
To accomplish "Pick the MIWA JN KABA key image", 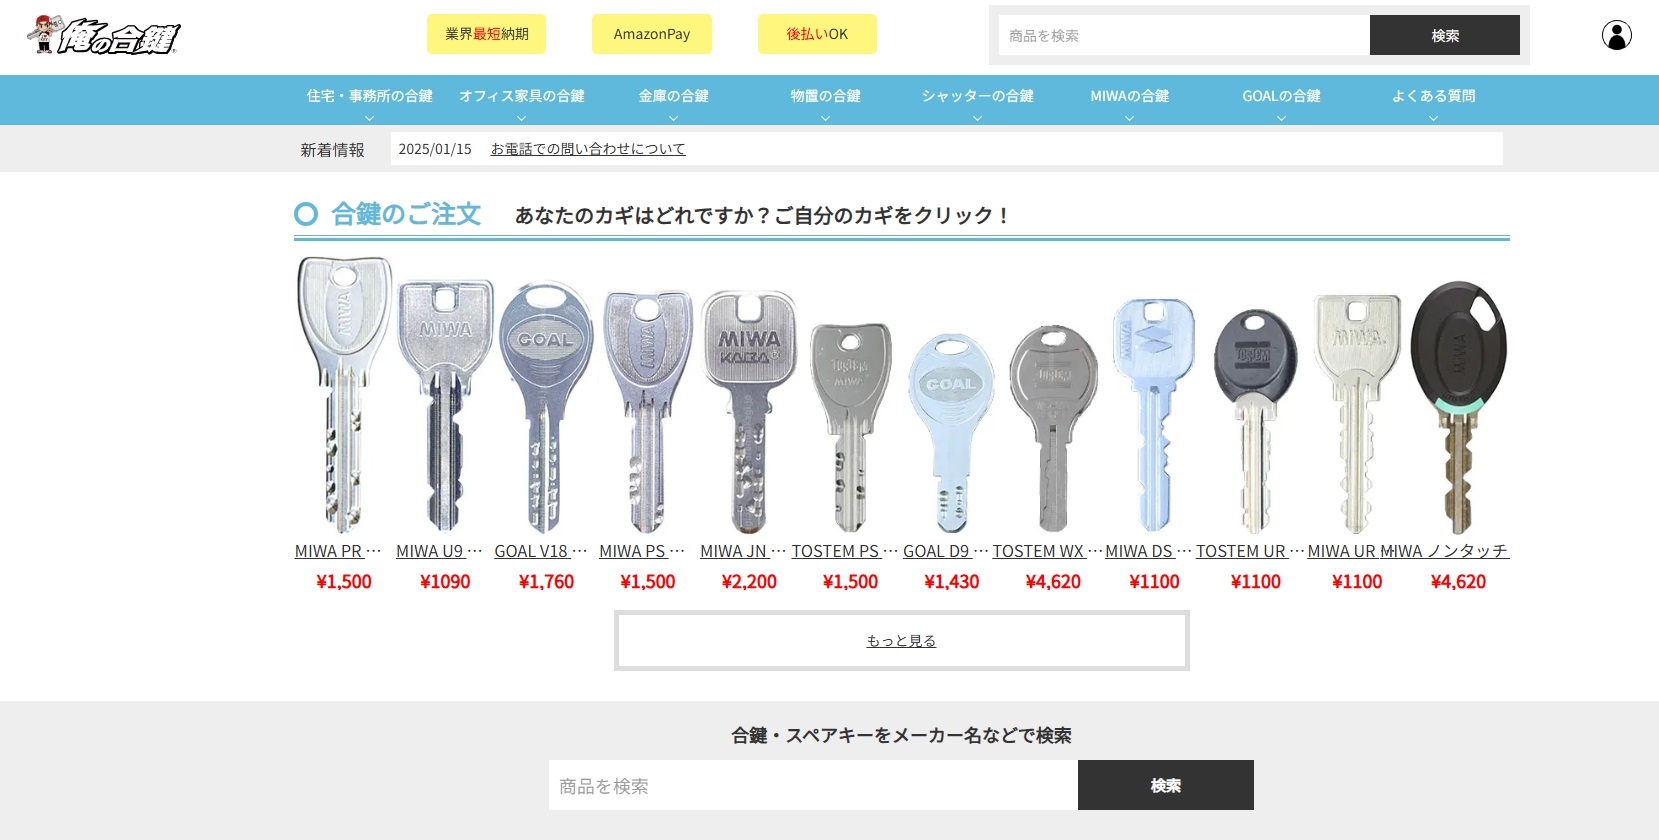I will point(748,412).
